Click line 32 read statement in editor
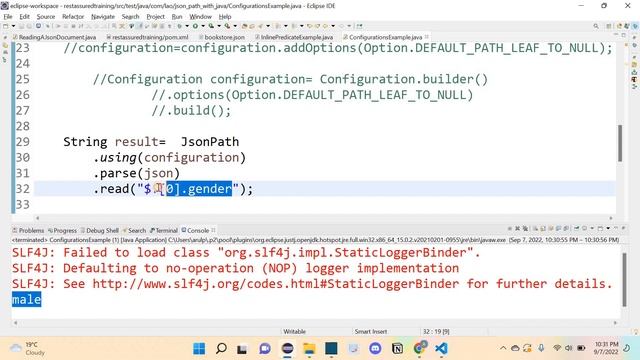The image size is (640, 360). 173,189
